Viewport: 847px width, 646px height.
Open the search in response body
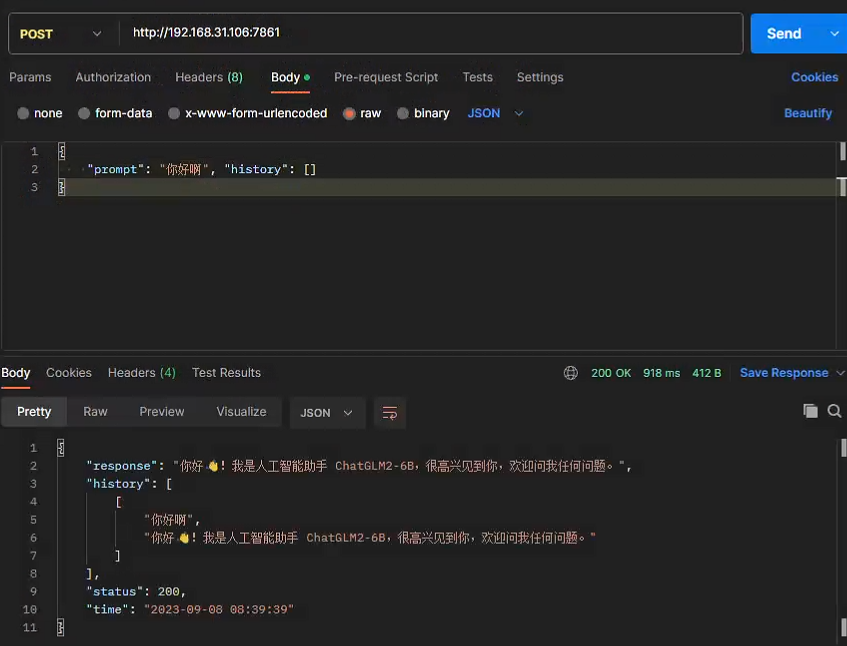coord(835,411)
